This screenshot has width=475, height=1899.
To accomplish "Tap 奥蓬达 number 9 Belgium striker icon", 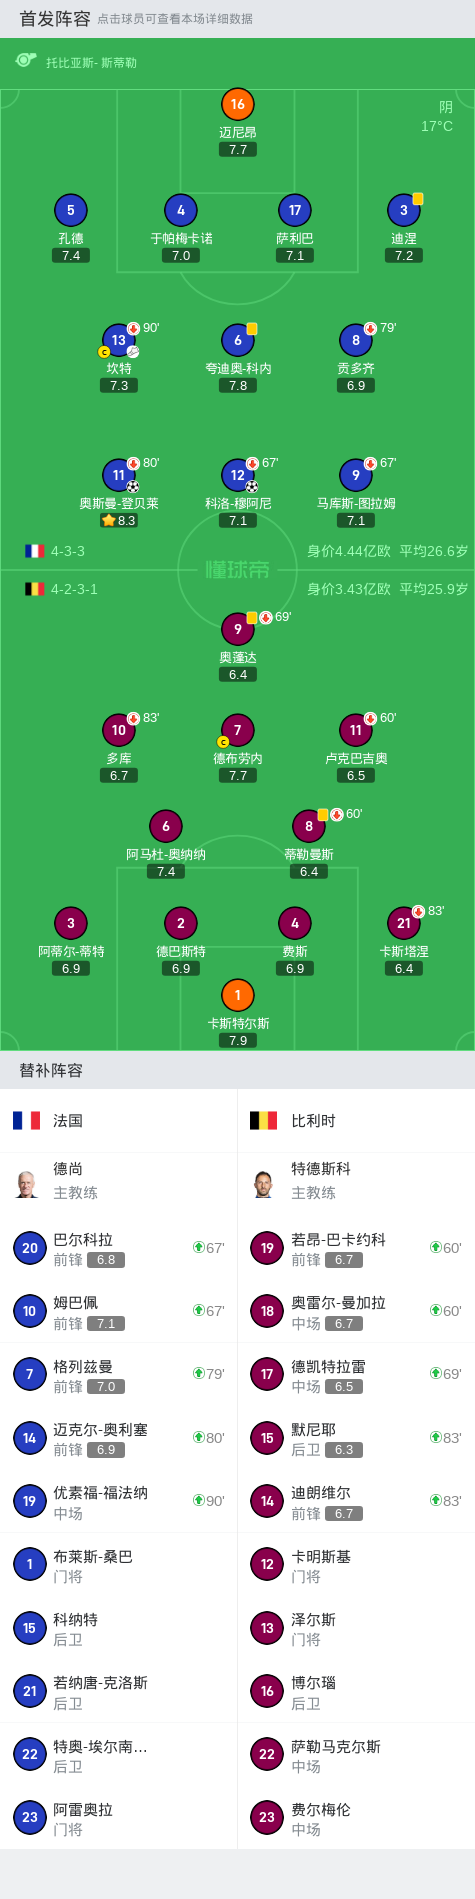I will pyautogui.click(x=238, y=629).
